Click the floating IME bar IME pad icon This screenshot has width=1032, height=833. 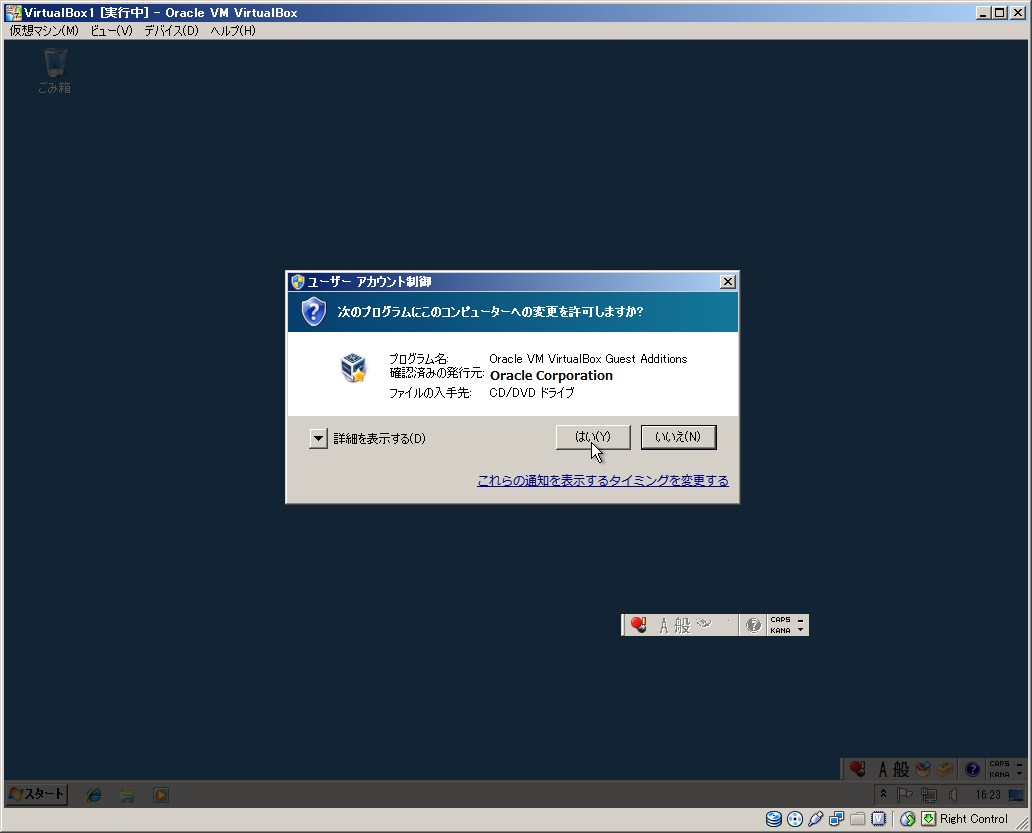(x=704, y=623)
